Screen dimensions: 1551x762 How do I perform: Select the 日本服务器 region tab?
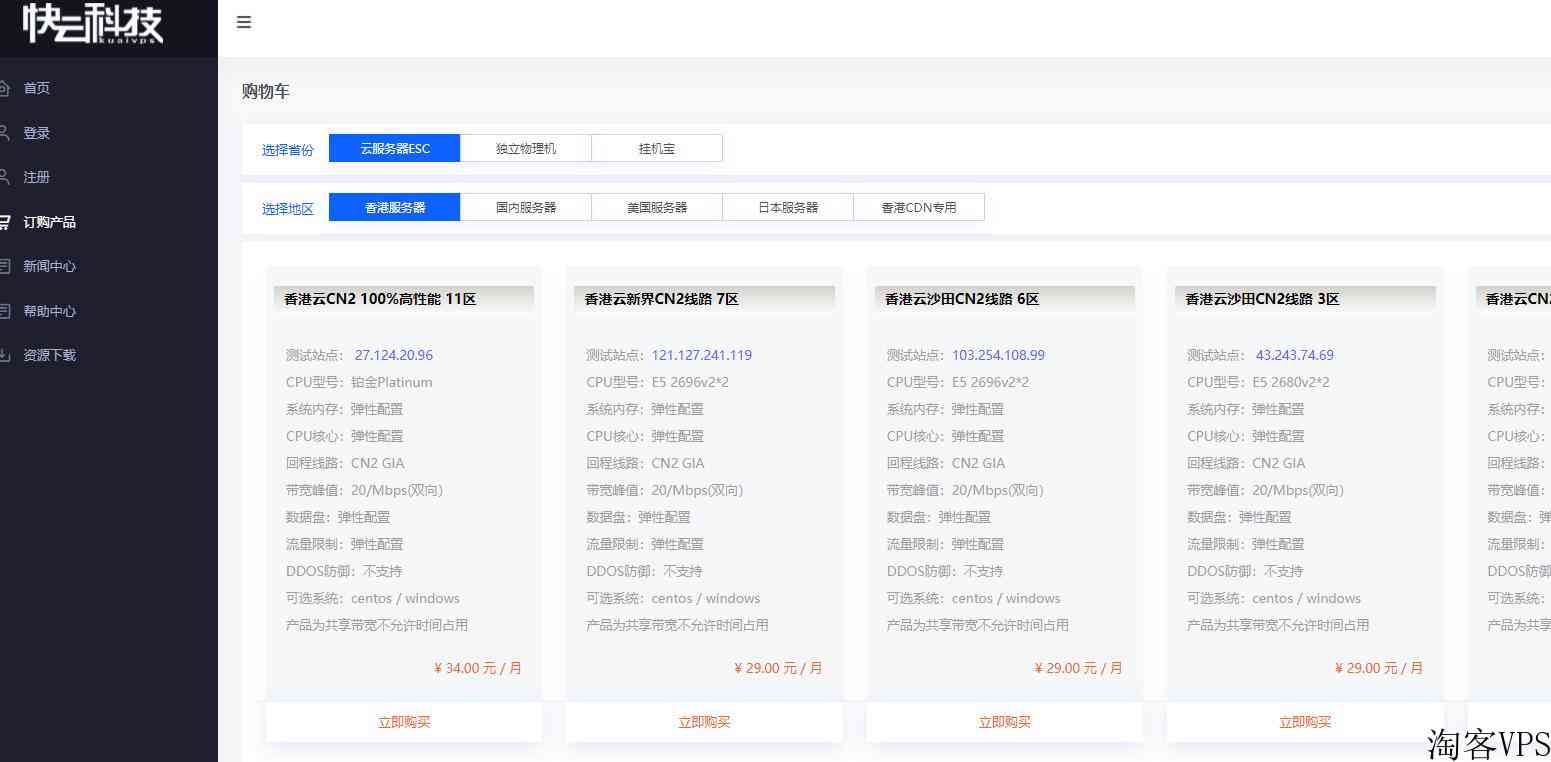coord(788,207)
